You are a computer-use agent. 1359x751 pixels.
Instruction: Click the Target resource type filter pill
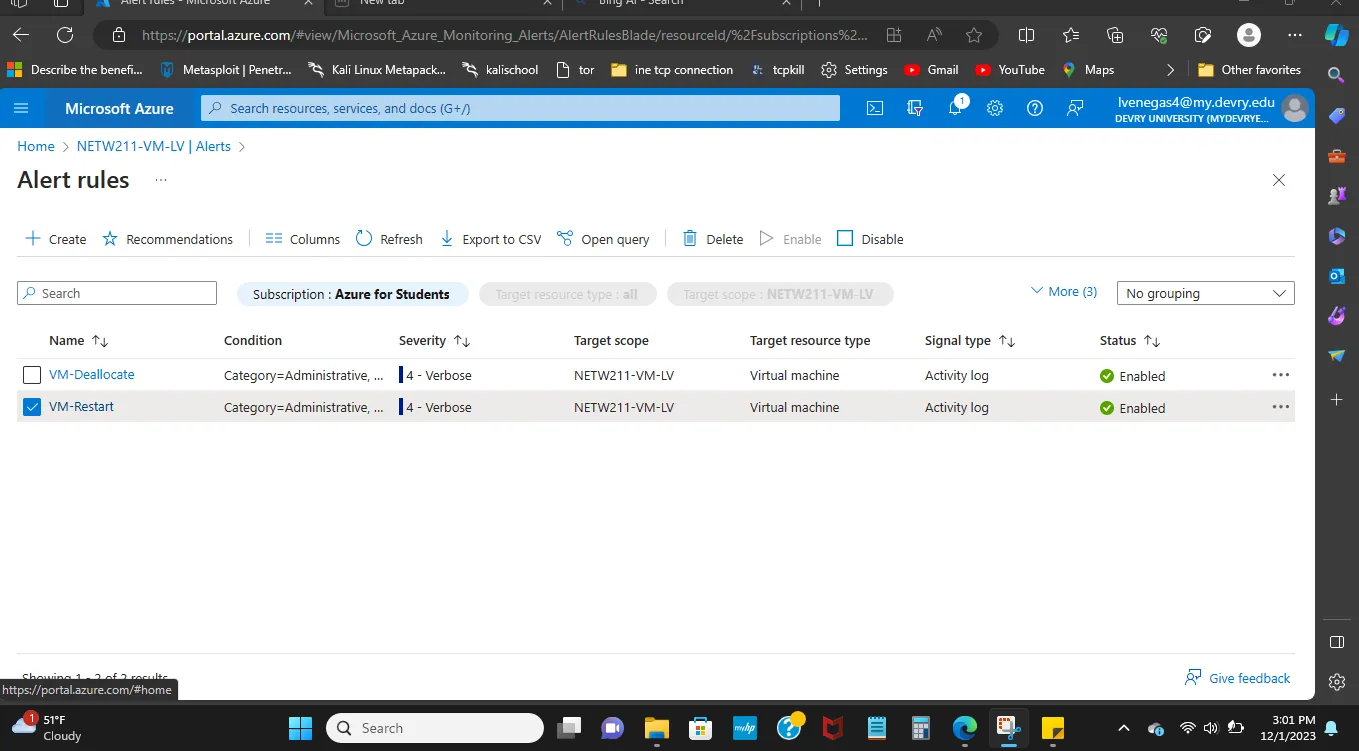coord(567,294)
